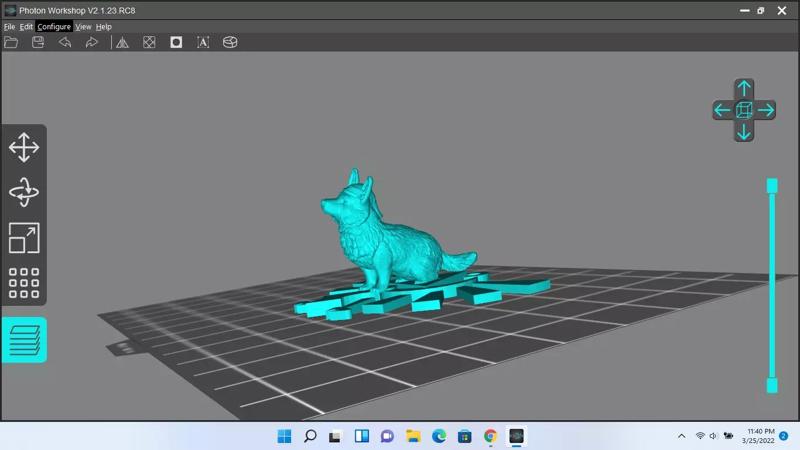Click the hollow punch hole toolbar icon
800x450 pixels.
point(176,42)
